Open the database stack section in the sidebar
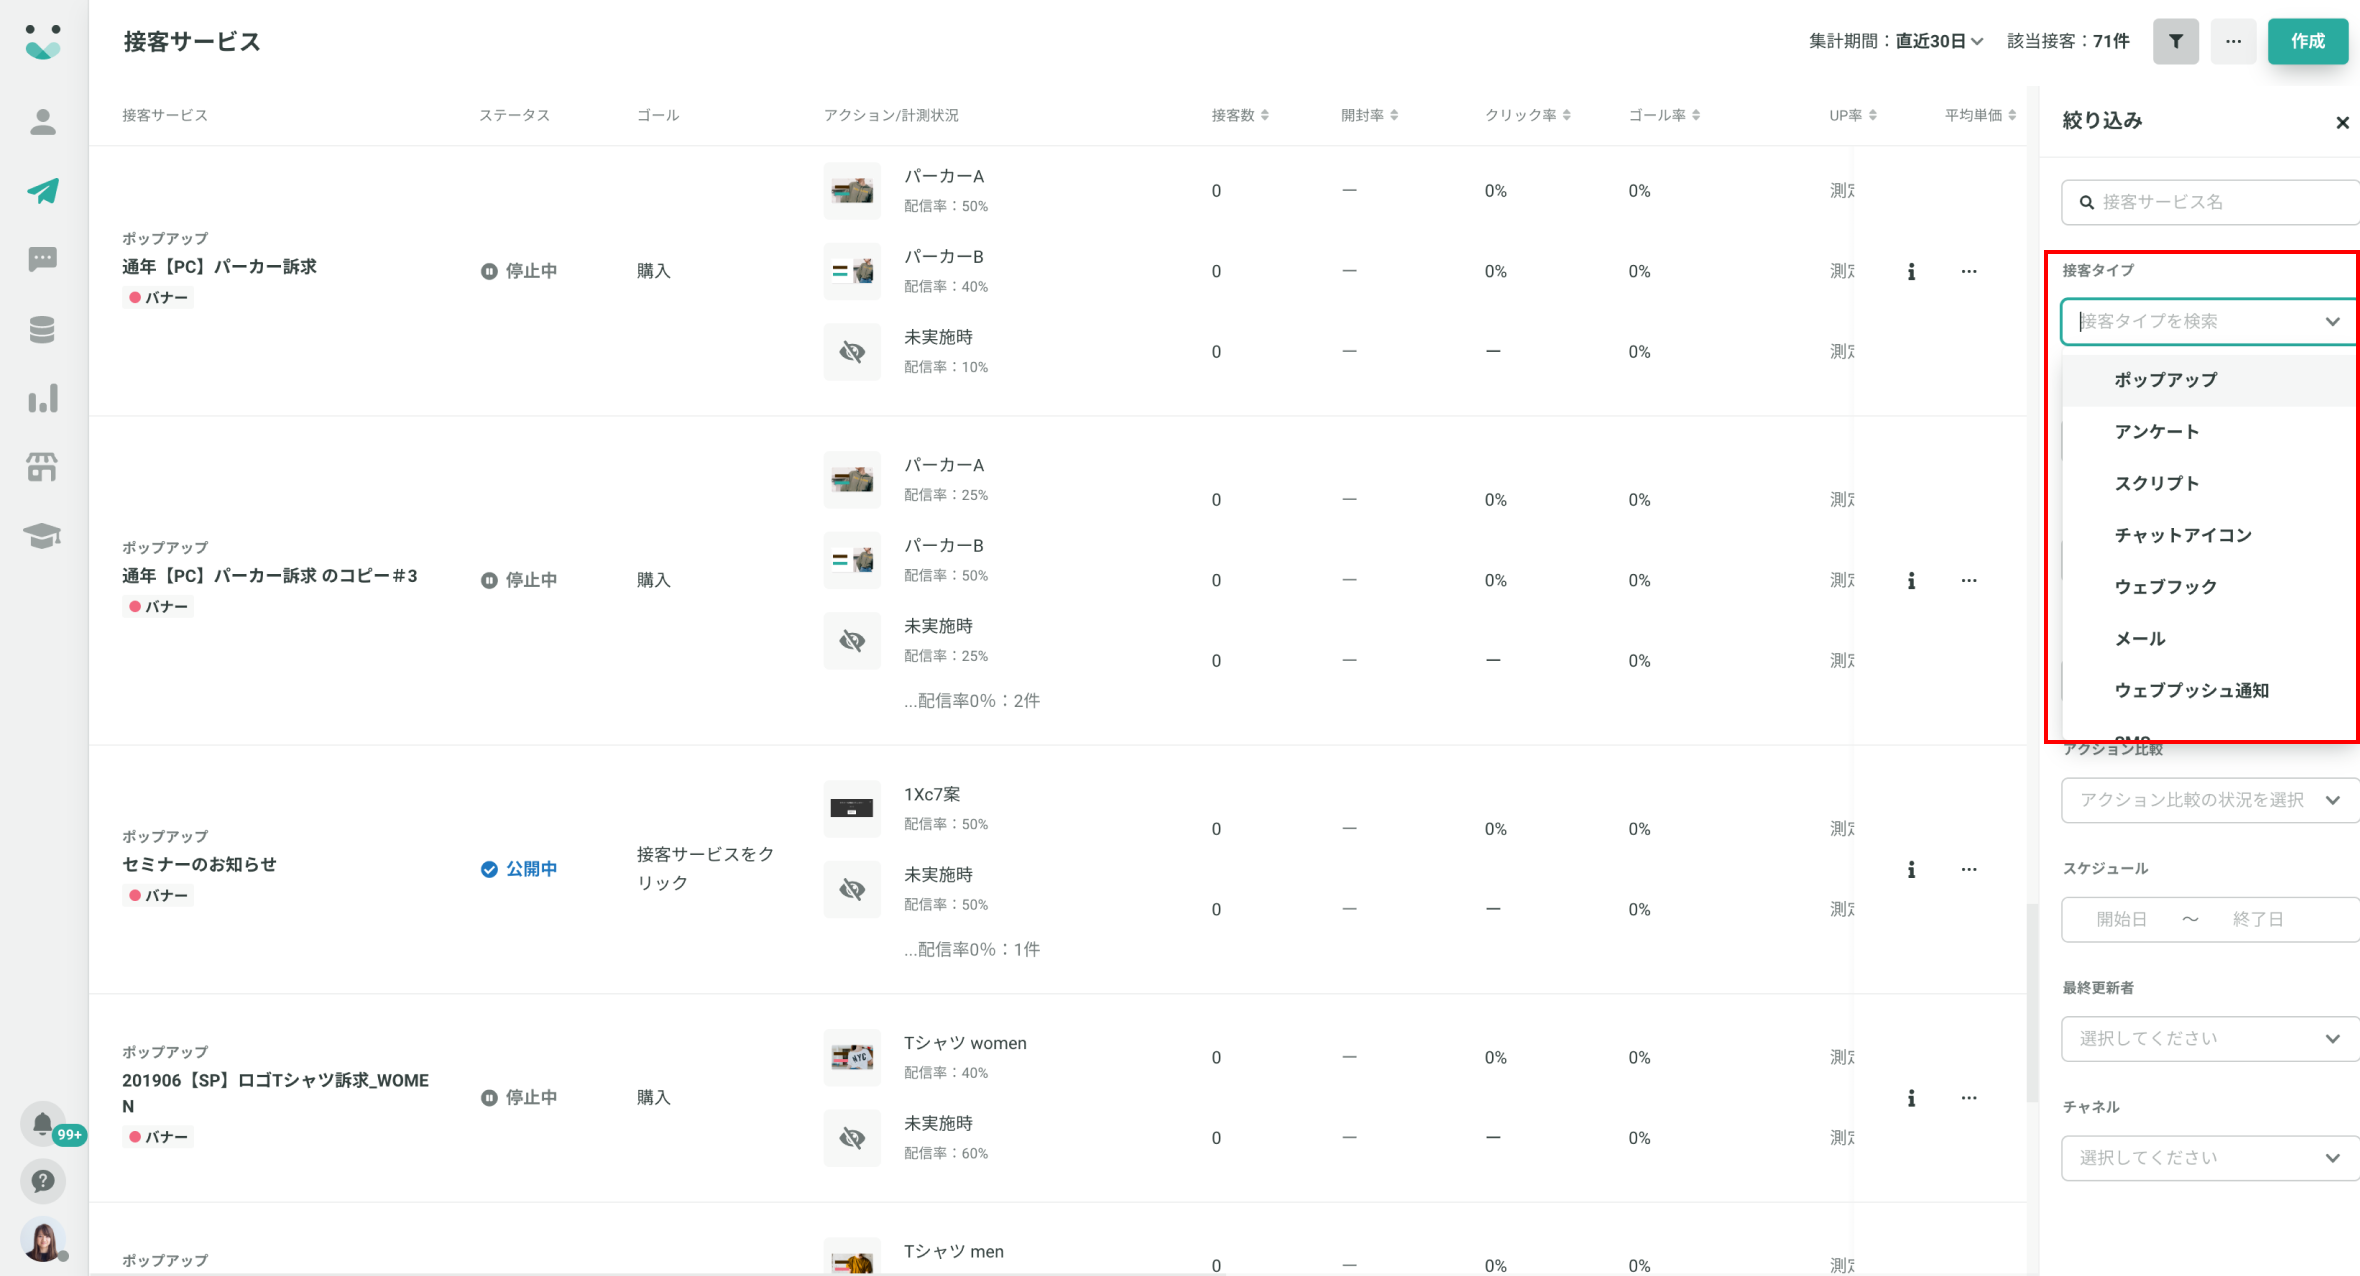Screen dimensions: 2360x1276 coord(42,329)
